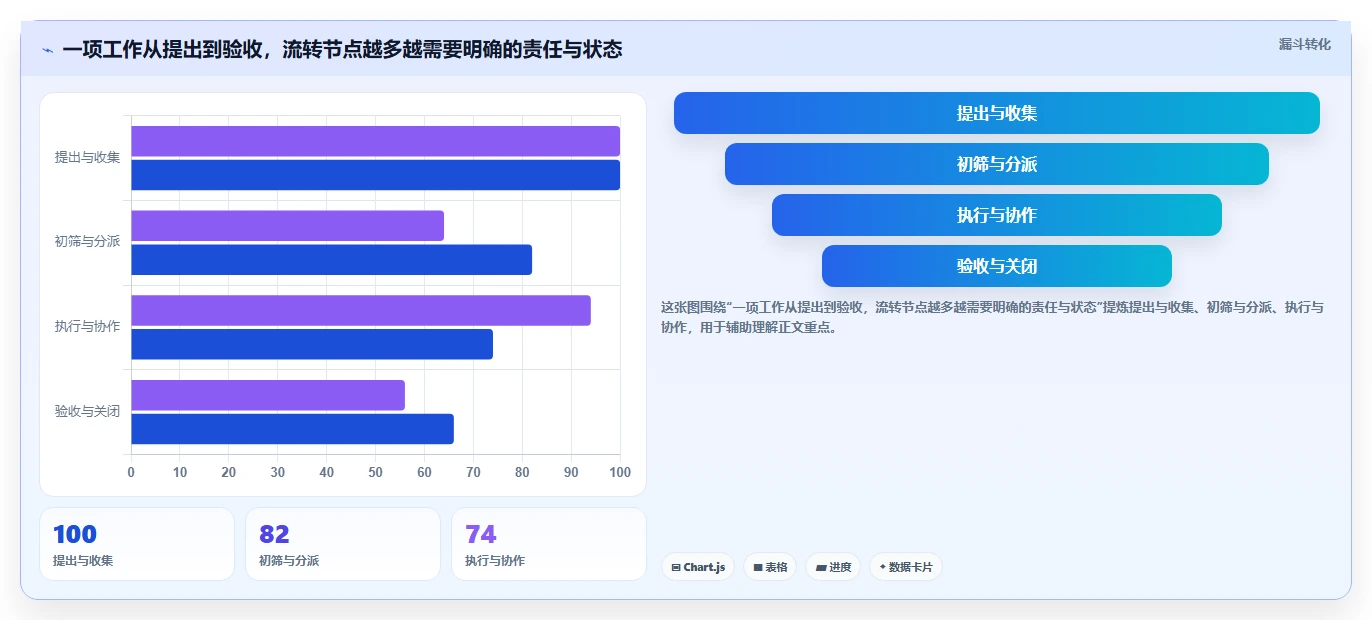Click the blue bar for 验收与关闭
Screen dimensions: 1372x620
[x=292, y=429]
